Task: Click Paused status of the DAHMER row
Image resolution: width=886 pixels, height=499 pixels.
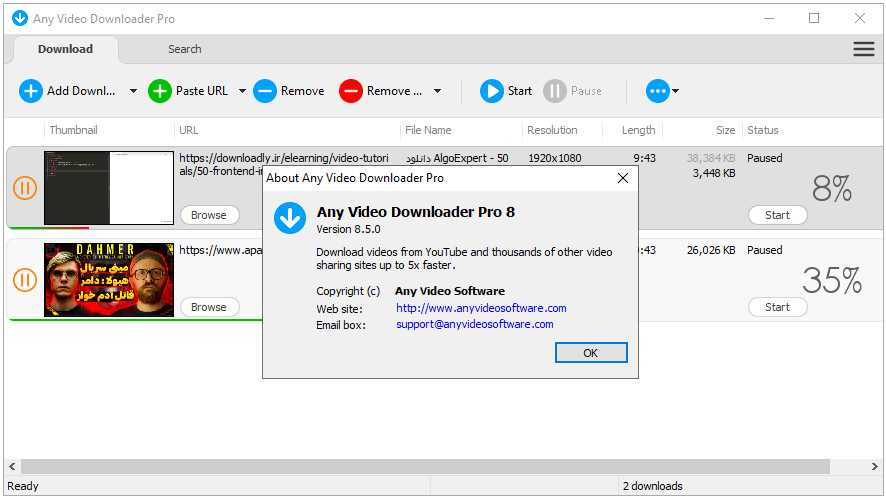Action: coord(765,250)
